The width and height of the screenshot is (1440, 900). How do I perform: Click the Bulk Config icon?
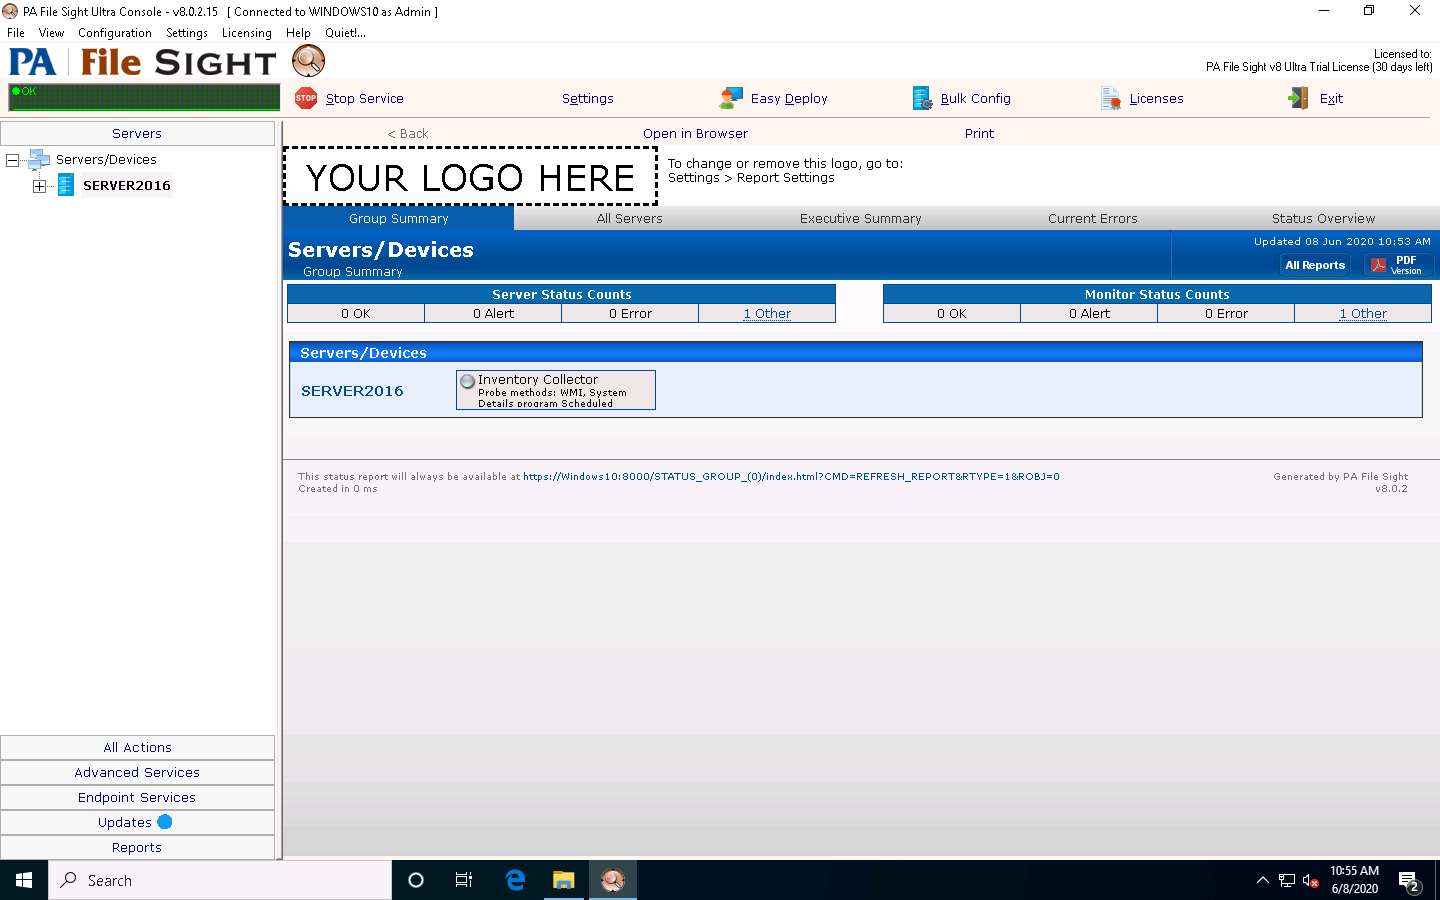(x=922, y=98)
